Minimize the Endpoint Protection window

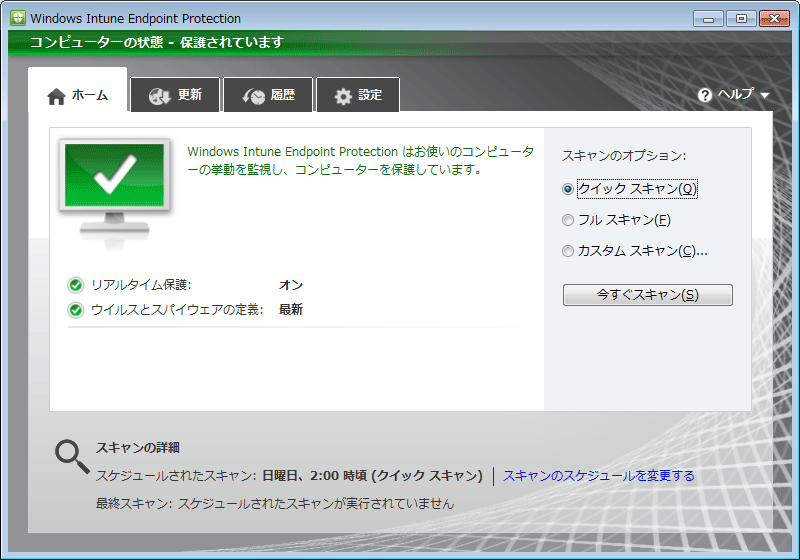[708, 19]
